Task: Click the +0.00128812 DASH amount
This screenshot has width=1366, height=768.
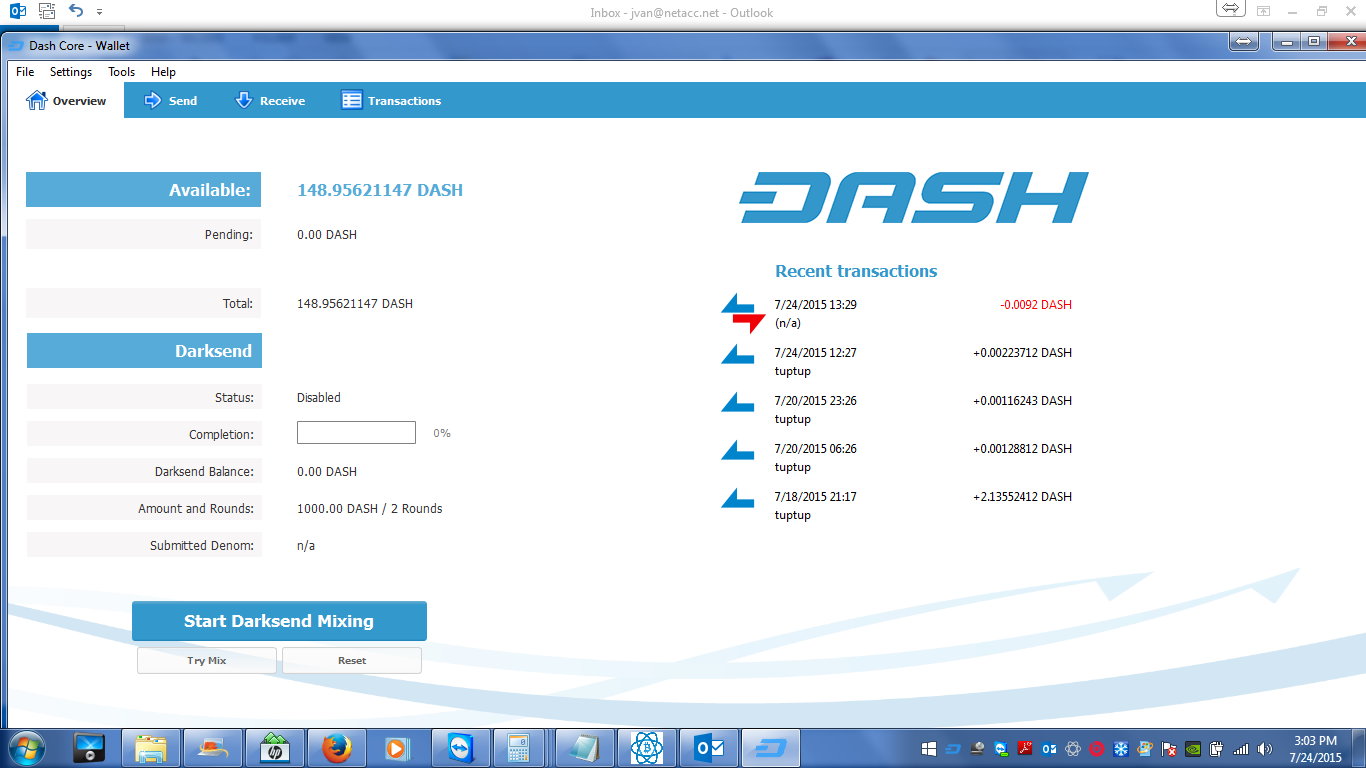Action: tap(1022, 449)
